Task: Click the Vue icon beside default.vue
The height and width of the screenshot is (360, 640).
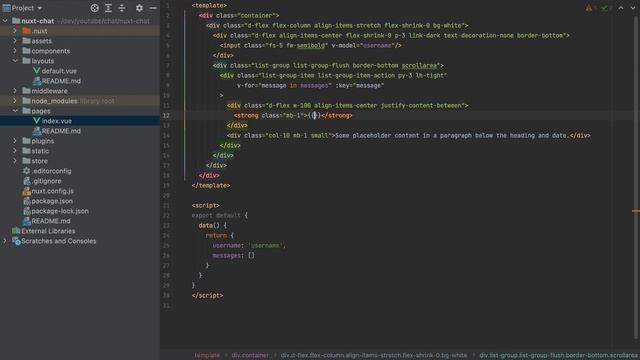Action: [x=36, y=71]
